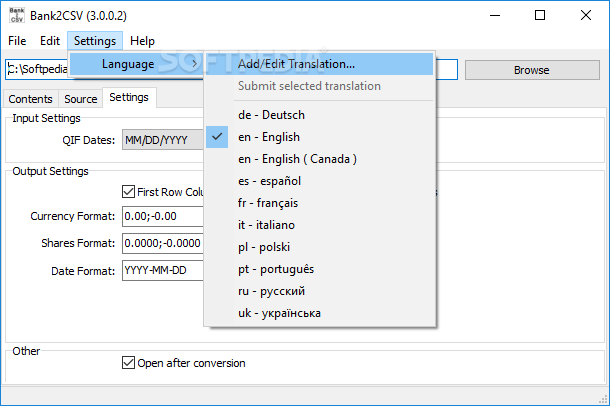Screen dimensions: 610x406
Task: Select the checked en - English language
Action: (319, 137)
